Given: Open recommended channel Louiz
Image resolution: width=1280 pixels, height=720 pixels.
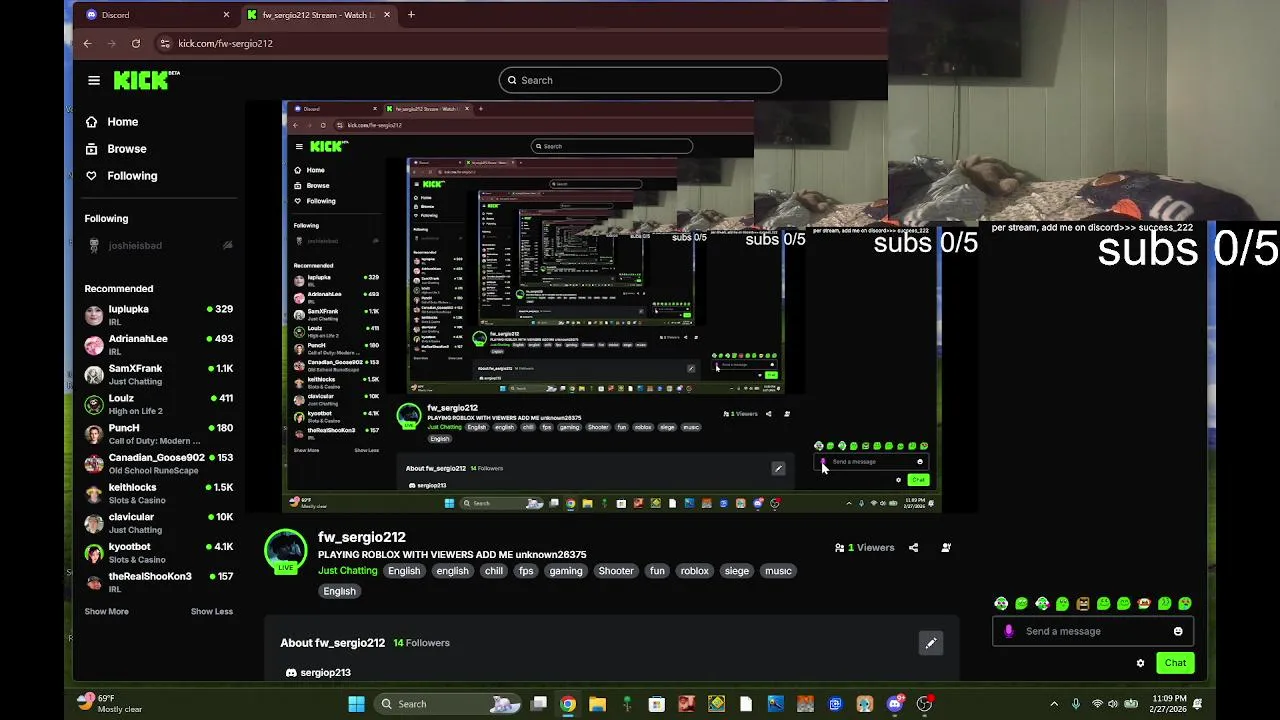Looking at the screenshot, I should click(159, 404).
